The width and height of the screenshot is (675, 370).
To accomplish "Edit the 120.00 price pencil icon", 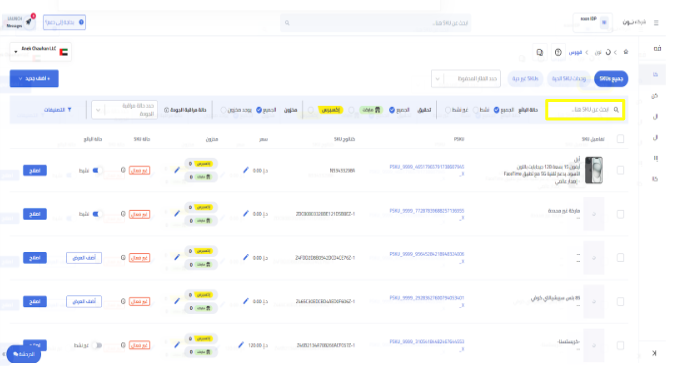I will (x=241, y=345).
